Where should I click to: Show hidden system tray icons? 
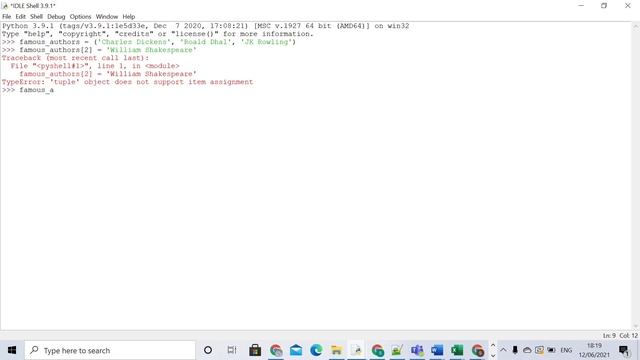click(503, 350)
